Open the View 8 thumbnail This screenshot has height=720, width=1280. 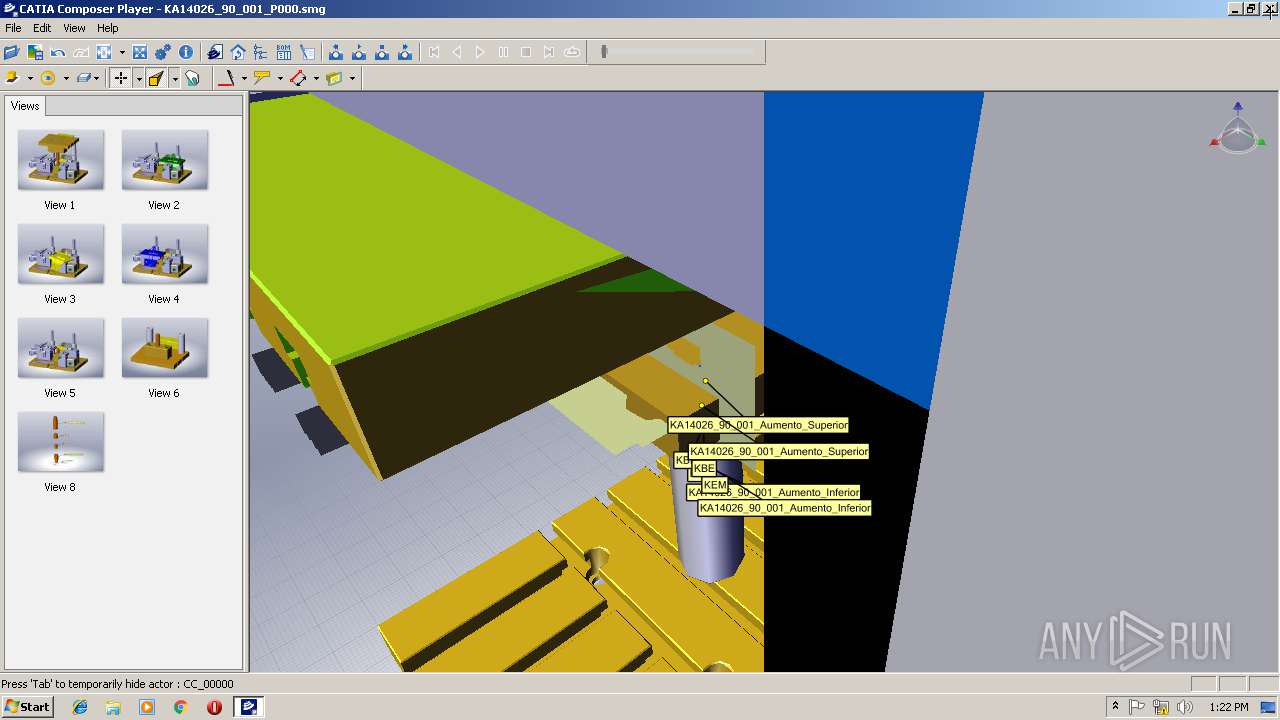pos(60,442)
